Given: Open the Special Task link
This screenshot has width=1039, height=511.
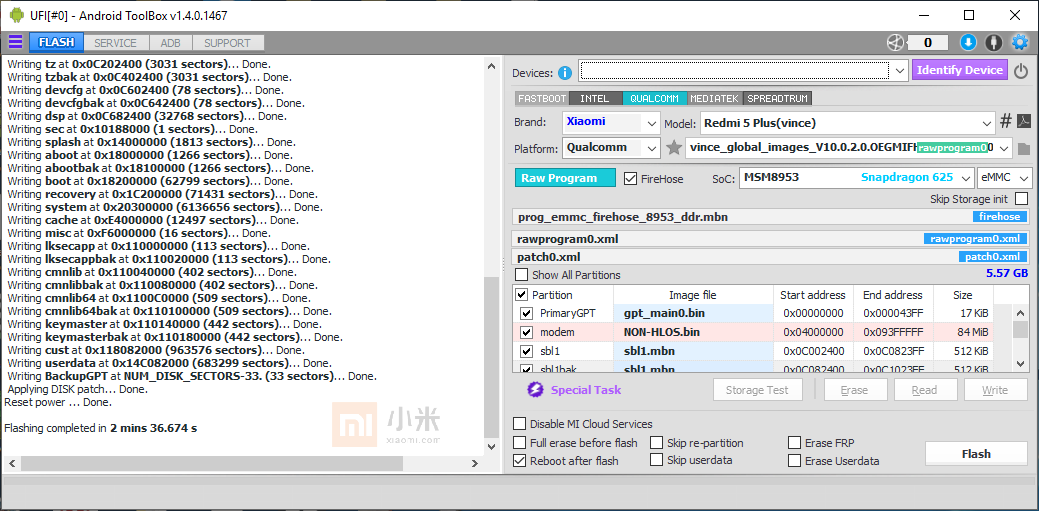Looking at the screenshot, I should (586, 390).
